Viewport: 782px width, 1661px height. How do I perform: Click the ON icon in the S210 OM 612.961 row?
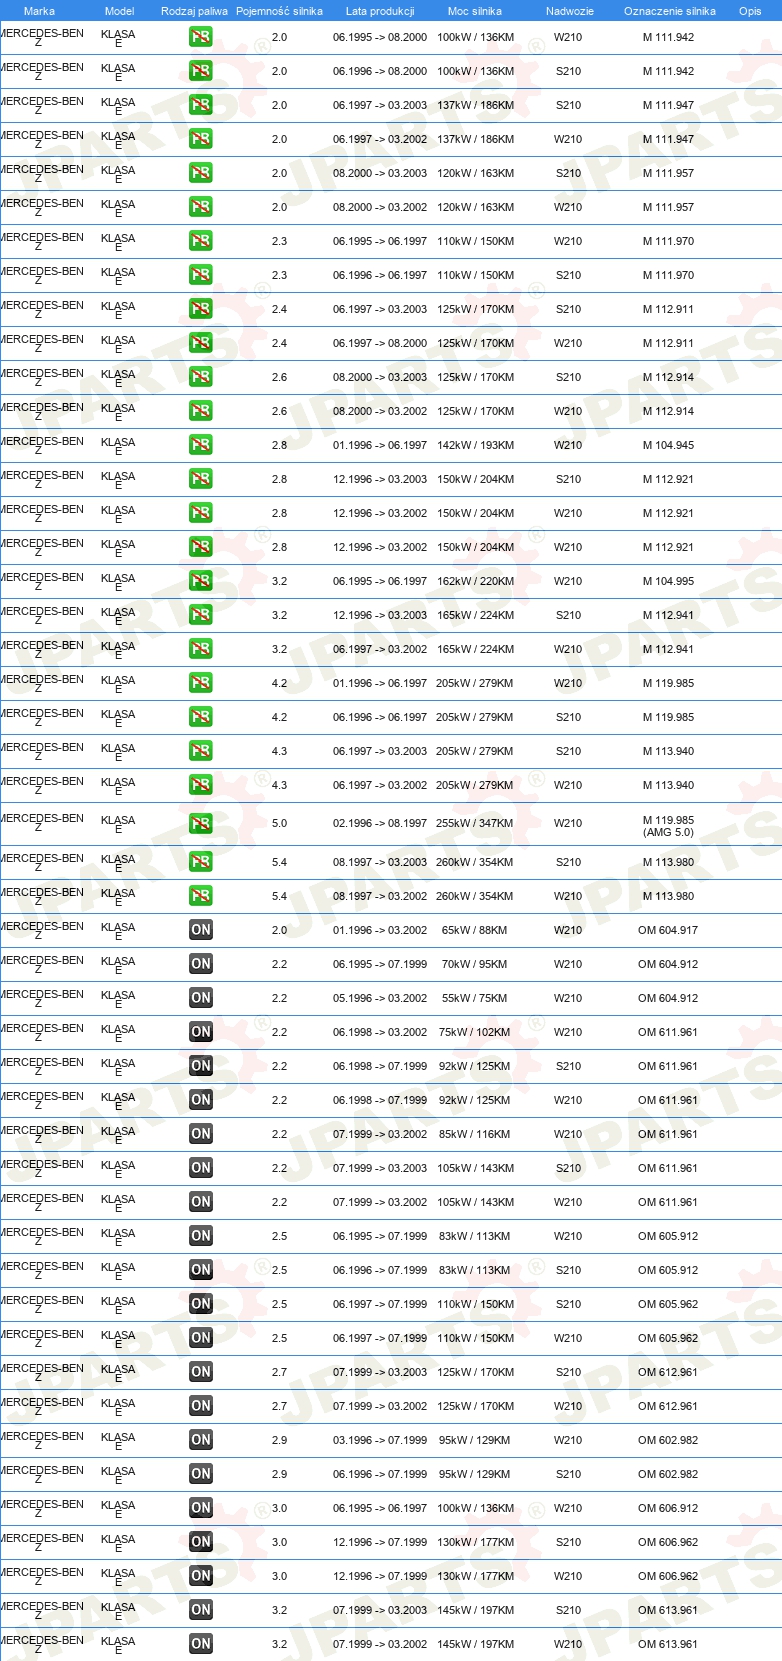pyautogui.click(x=201, y=1372)
